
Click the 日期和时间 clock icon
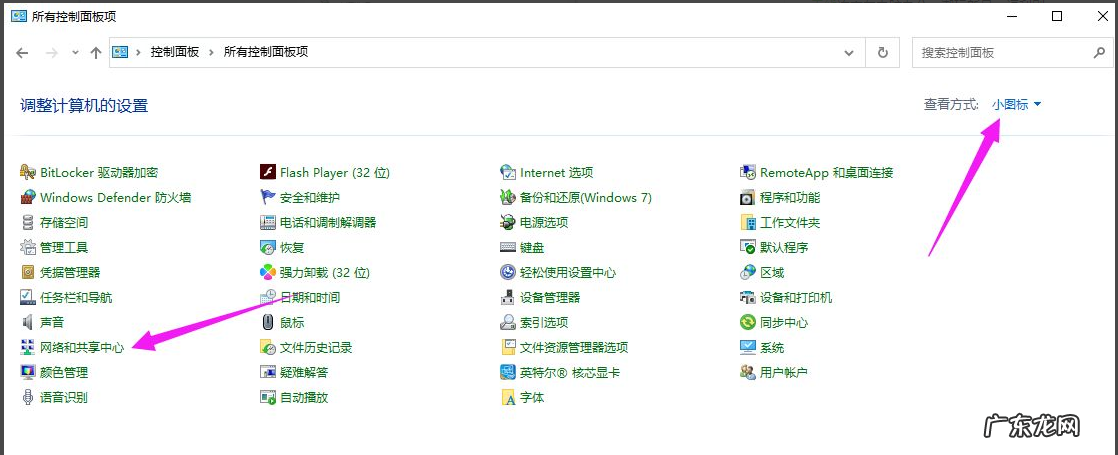click(267, 297)
